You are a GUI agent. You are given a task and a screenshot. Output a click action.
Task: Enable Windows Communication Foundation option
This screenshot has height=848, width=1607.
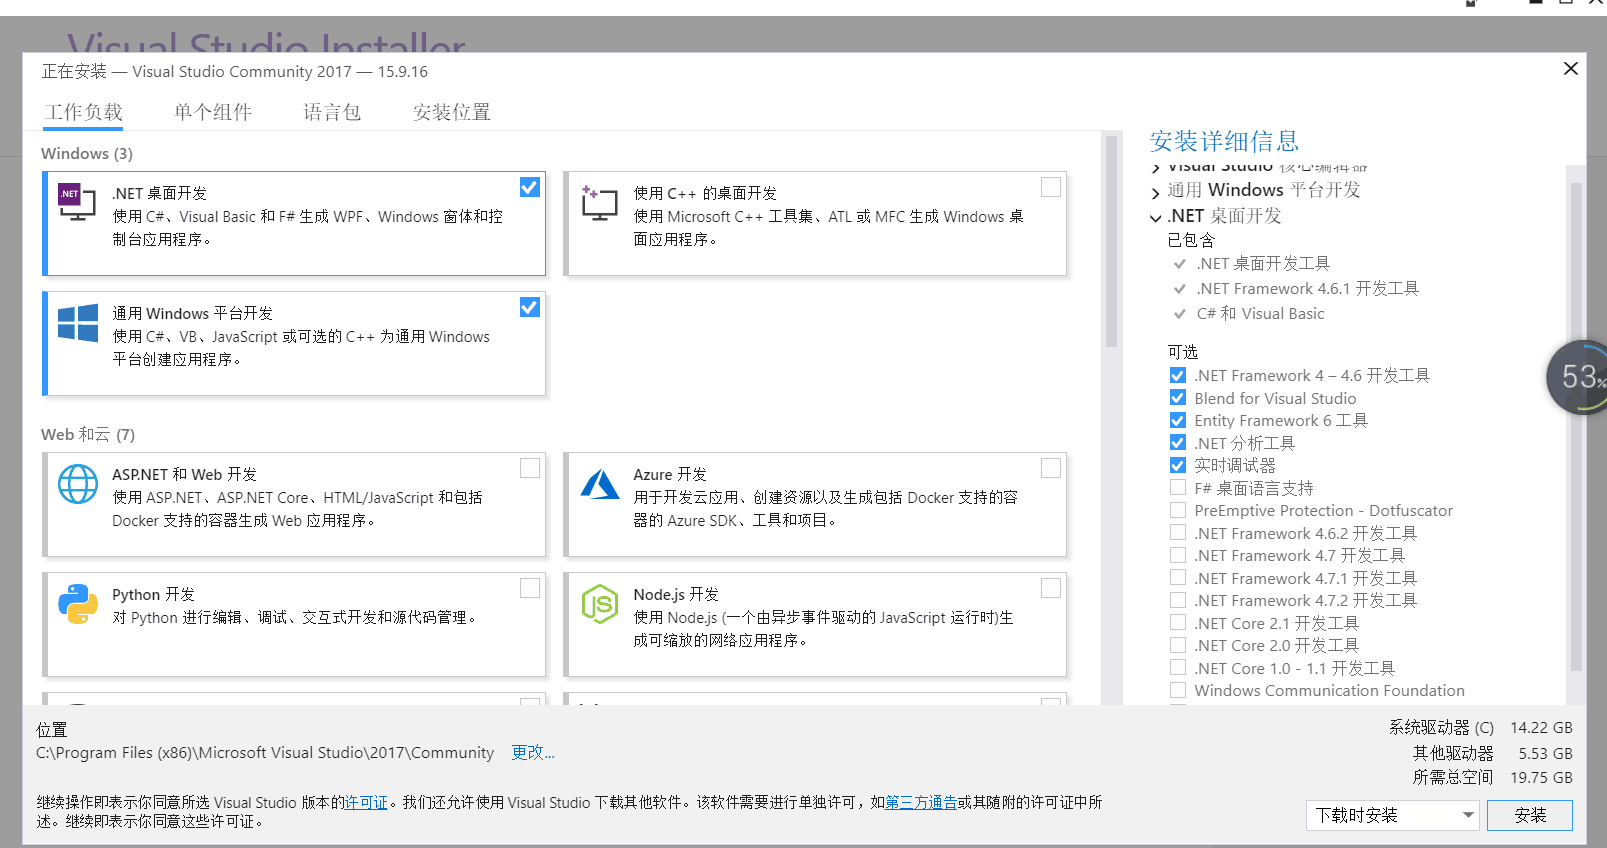tap(1178, 690)
